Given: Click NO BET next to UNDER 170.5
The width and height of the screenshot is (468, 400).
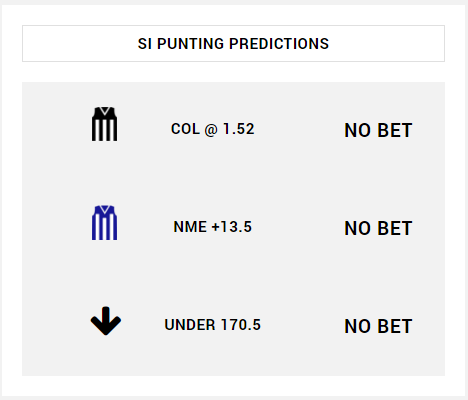Looking at the screenshot, I should coord(378,326).
